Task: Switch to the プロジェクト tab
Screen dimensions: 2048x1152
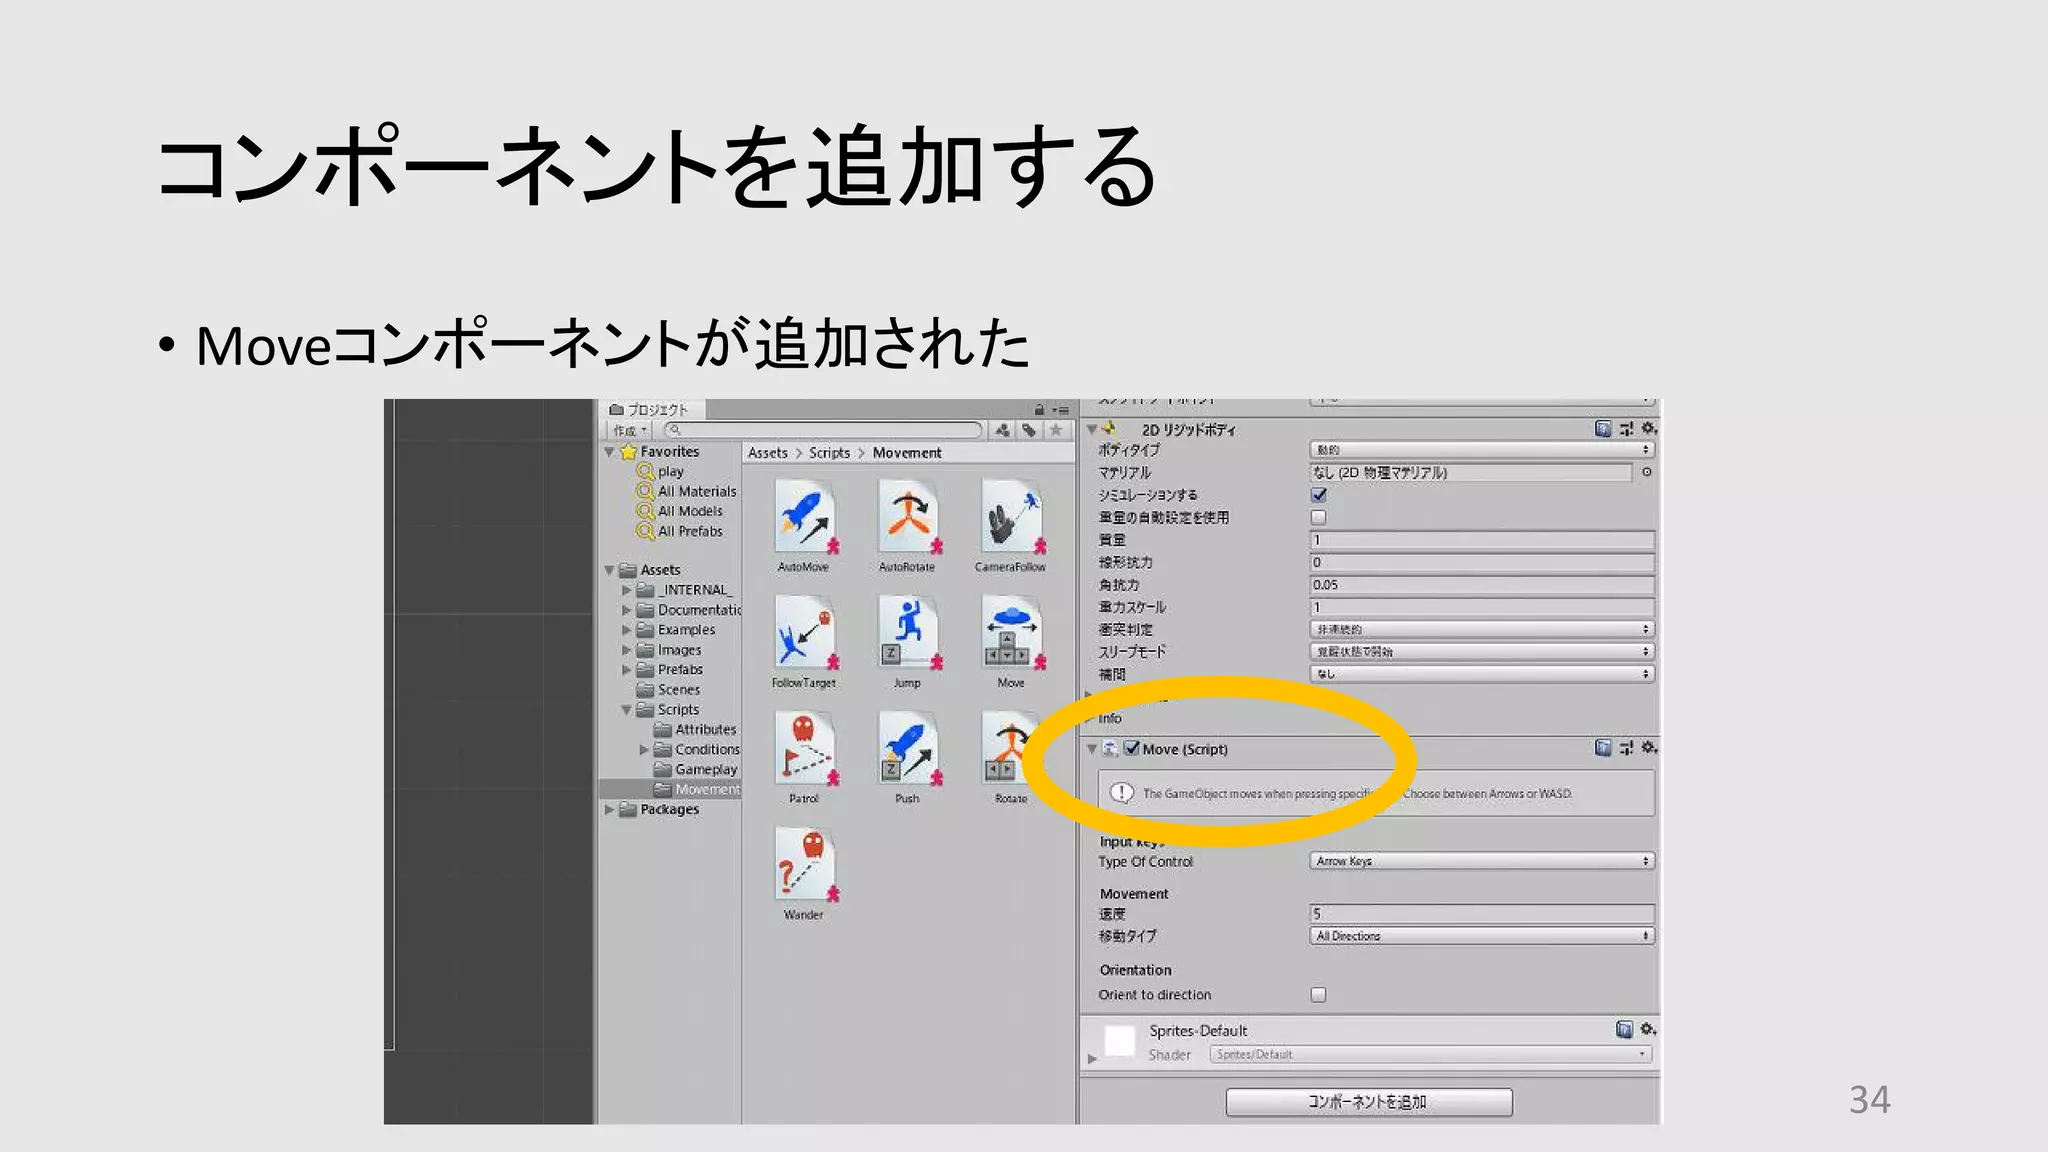Action: [652, 410]
